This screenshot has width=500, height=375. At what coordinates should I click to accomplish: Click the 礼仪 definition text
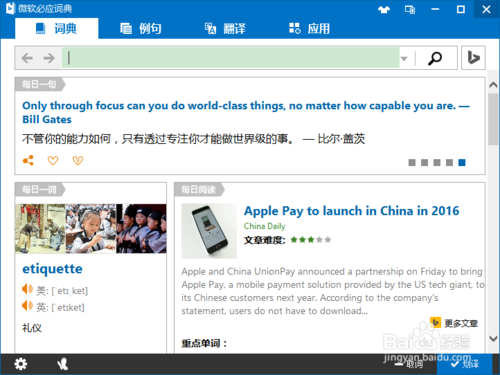pos(32,328)
